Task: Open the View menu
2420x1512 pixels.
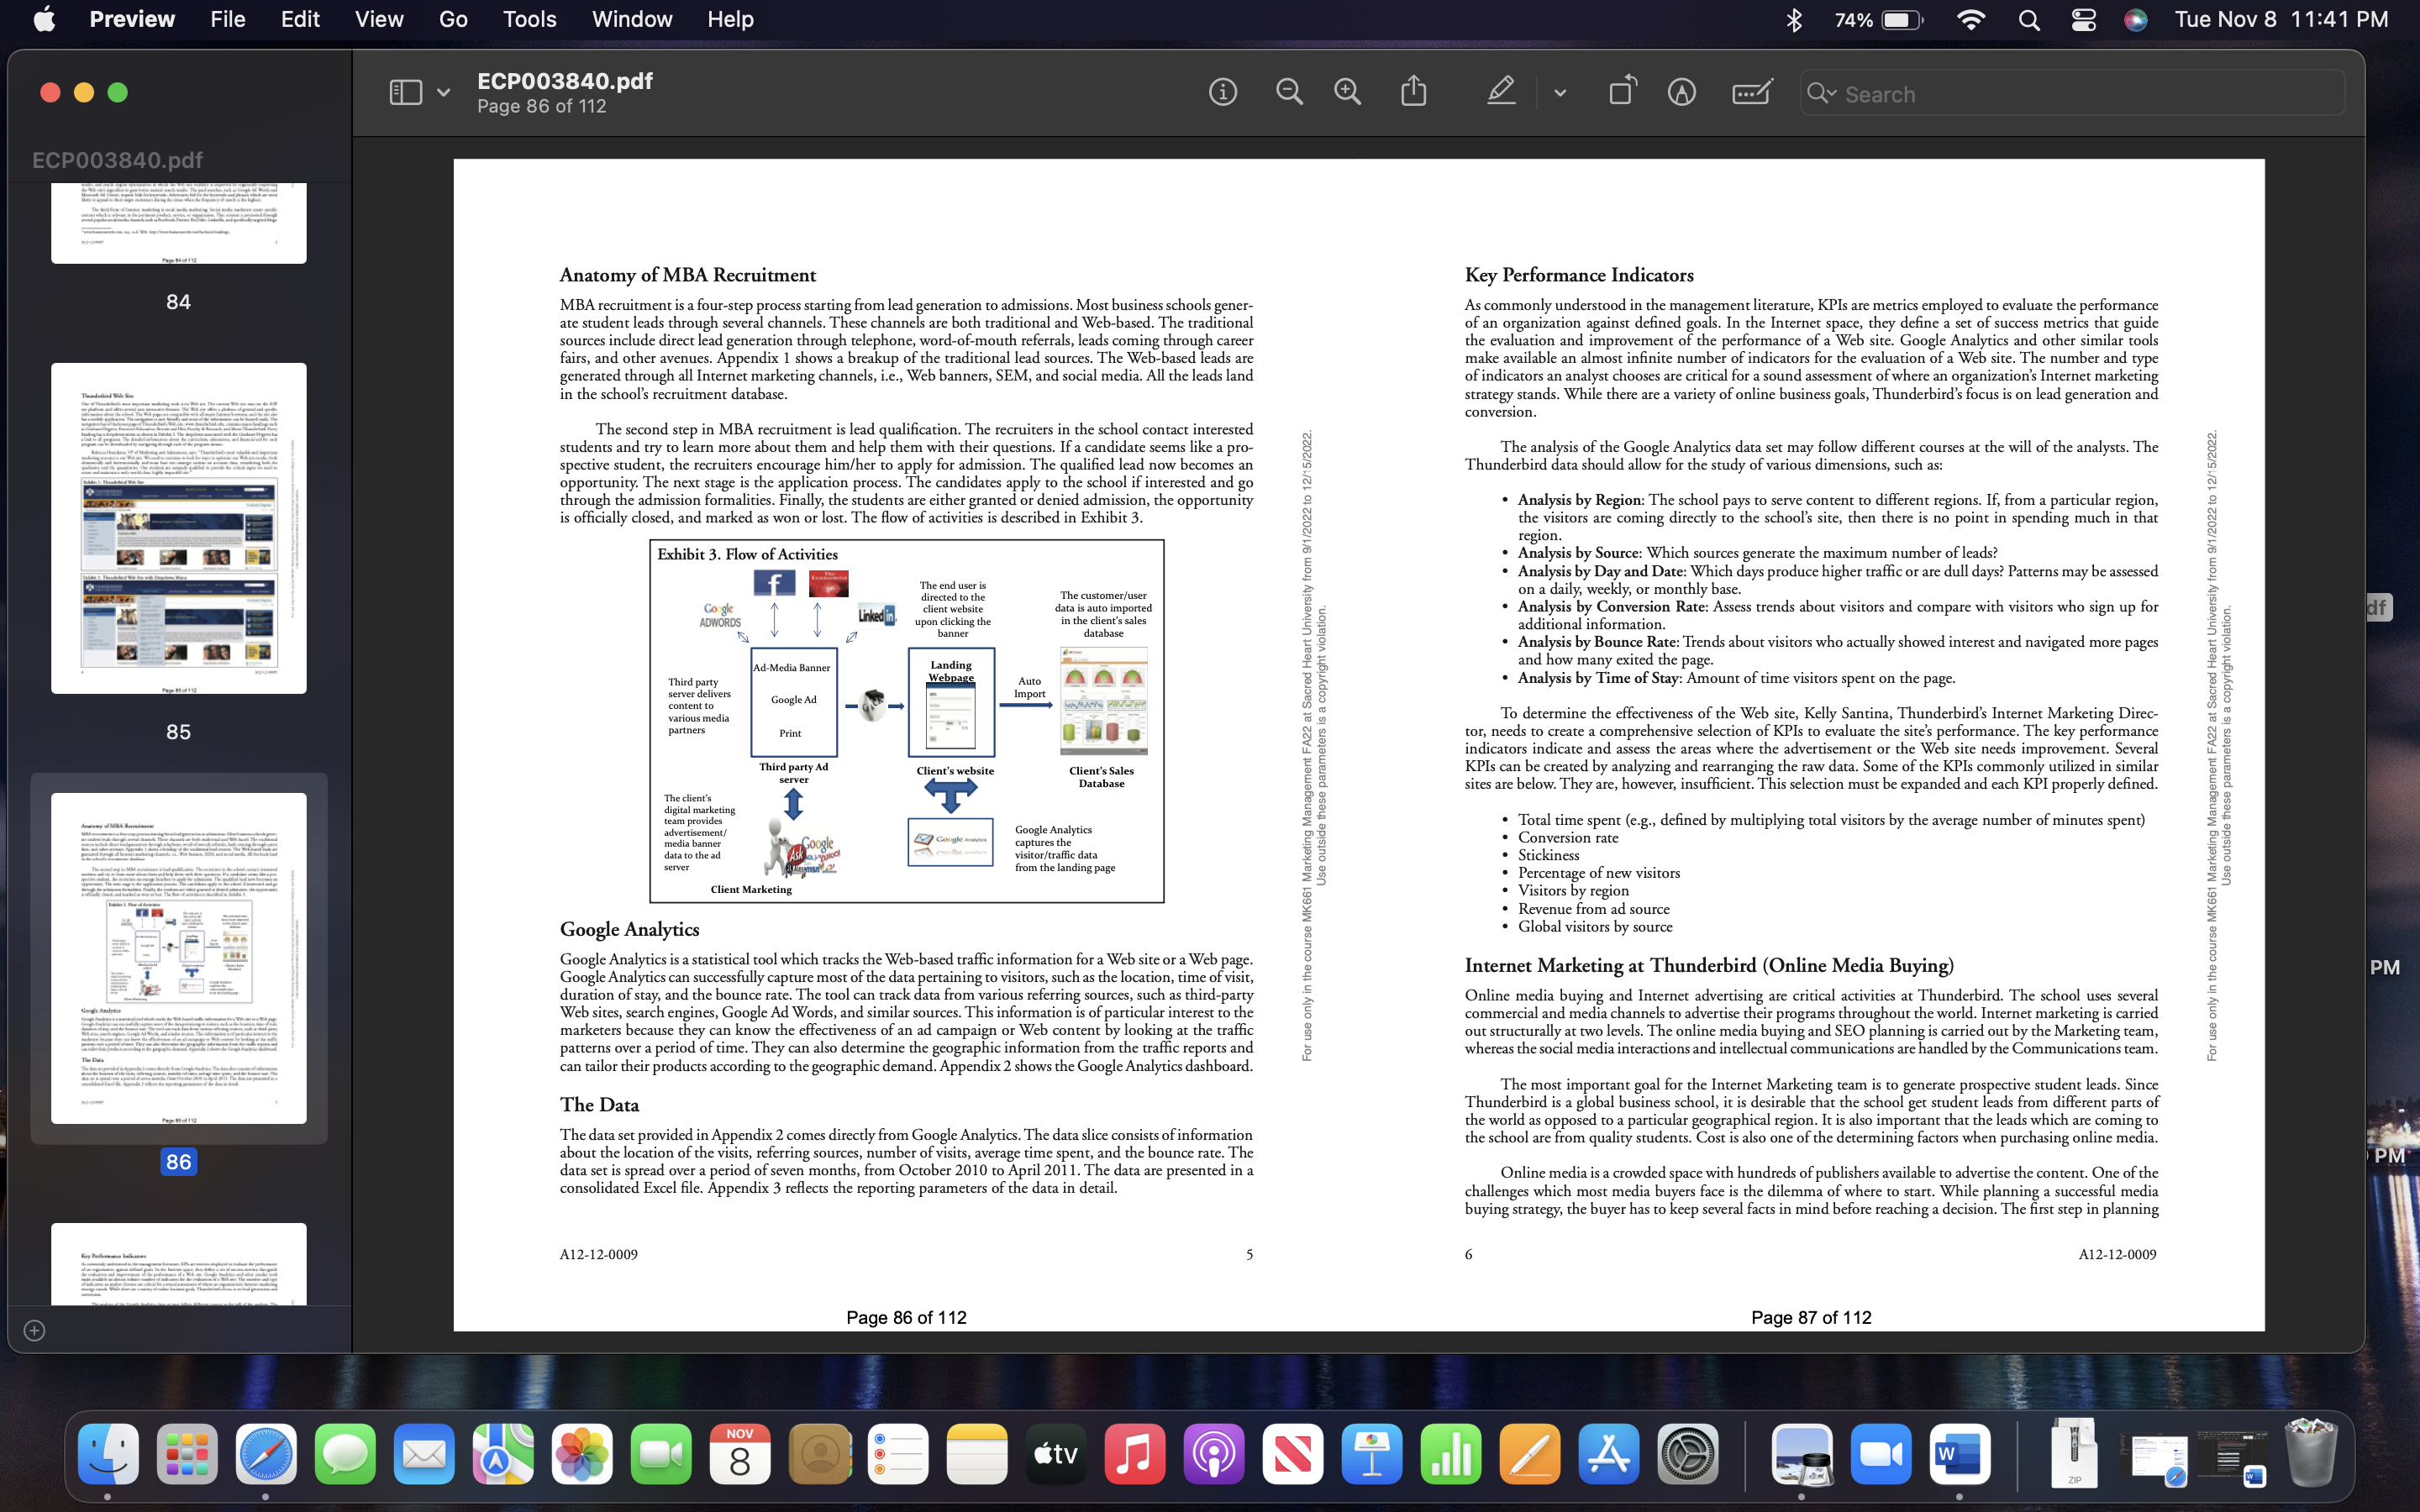Action: click(x=379, y=19)
